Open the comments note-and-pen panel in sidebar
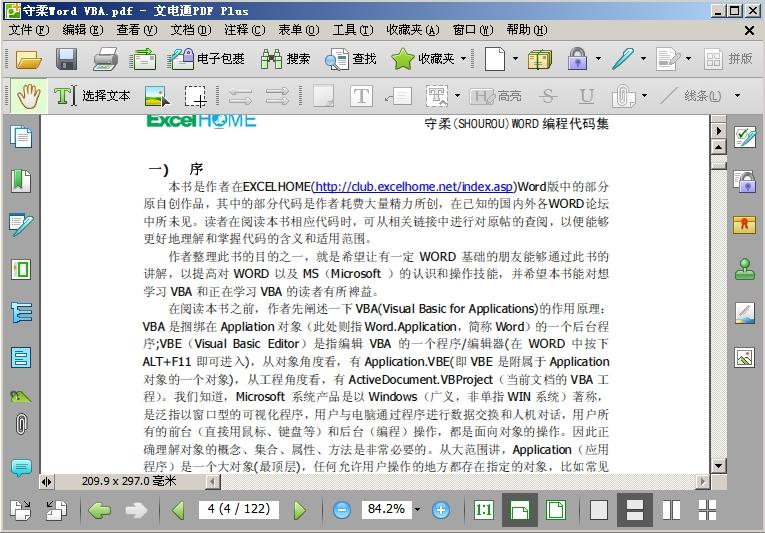 tap(21, 225)
